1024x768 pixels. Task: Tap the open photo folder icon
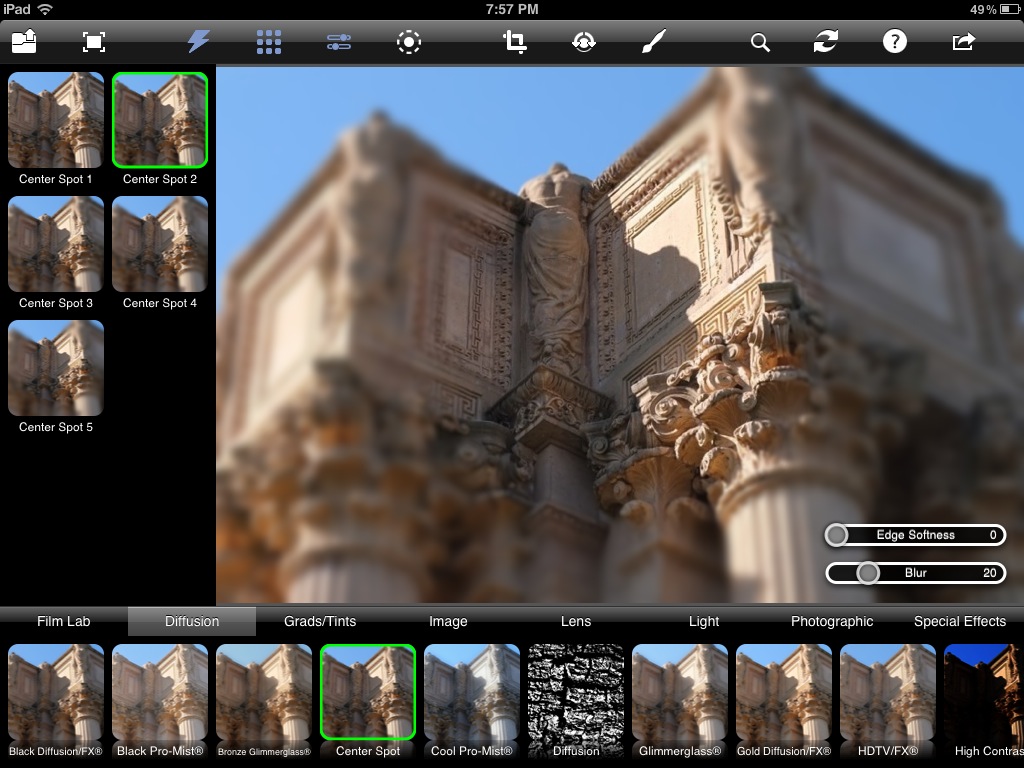(x=25, y=42)
